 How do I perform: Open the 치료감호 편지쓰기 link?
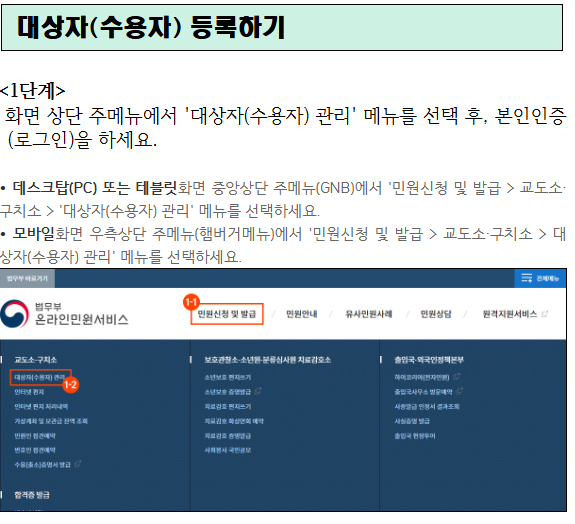228,407
